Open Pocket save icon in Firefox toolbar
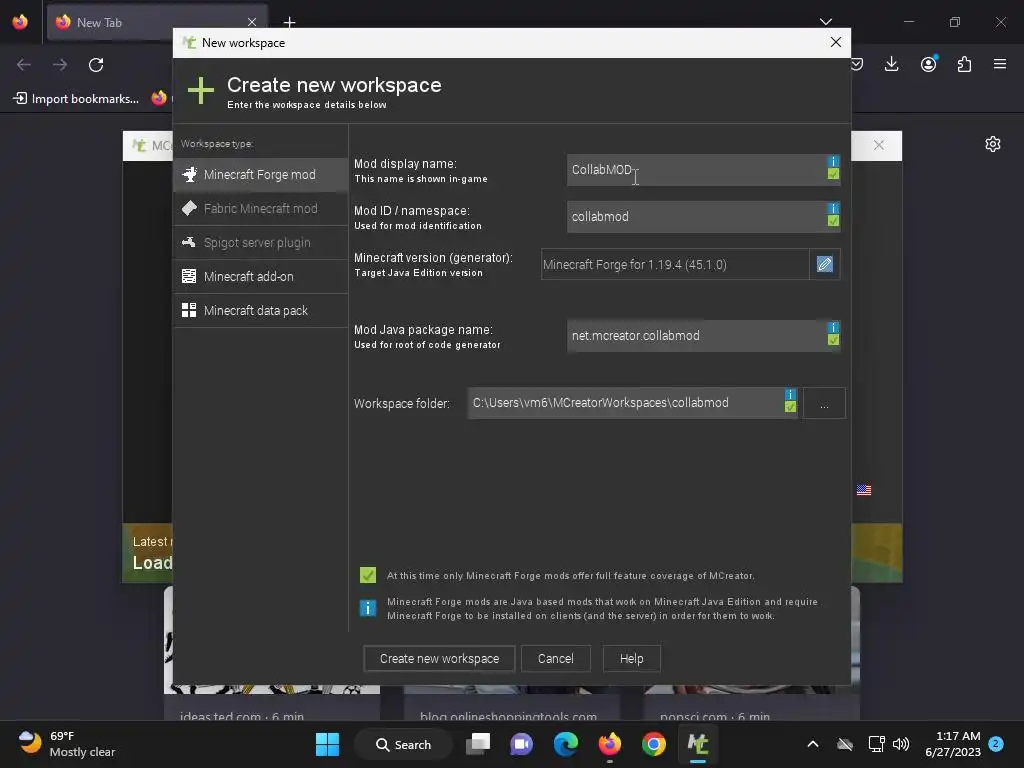The height and width of the screenshot is (768, 1024). 857,64
